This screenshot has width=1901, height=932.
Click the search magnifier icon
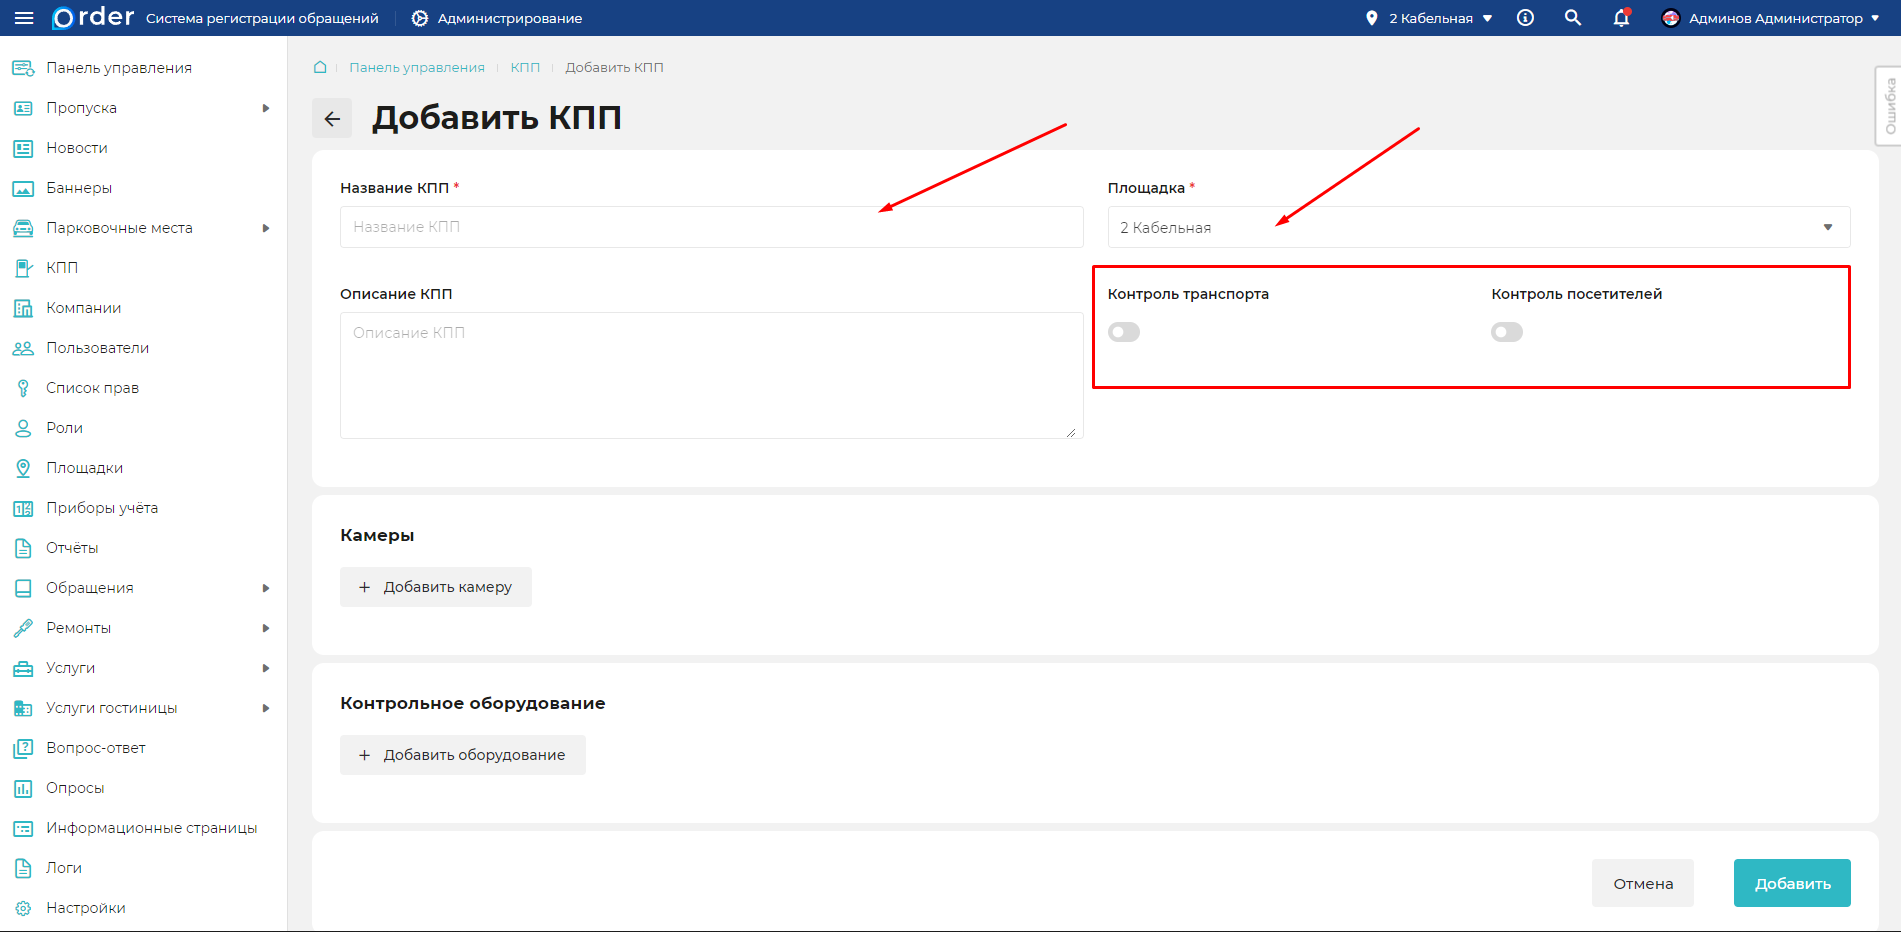pyautogui.click(x=1573, y=18)
